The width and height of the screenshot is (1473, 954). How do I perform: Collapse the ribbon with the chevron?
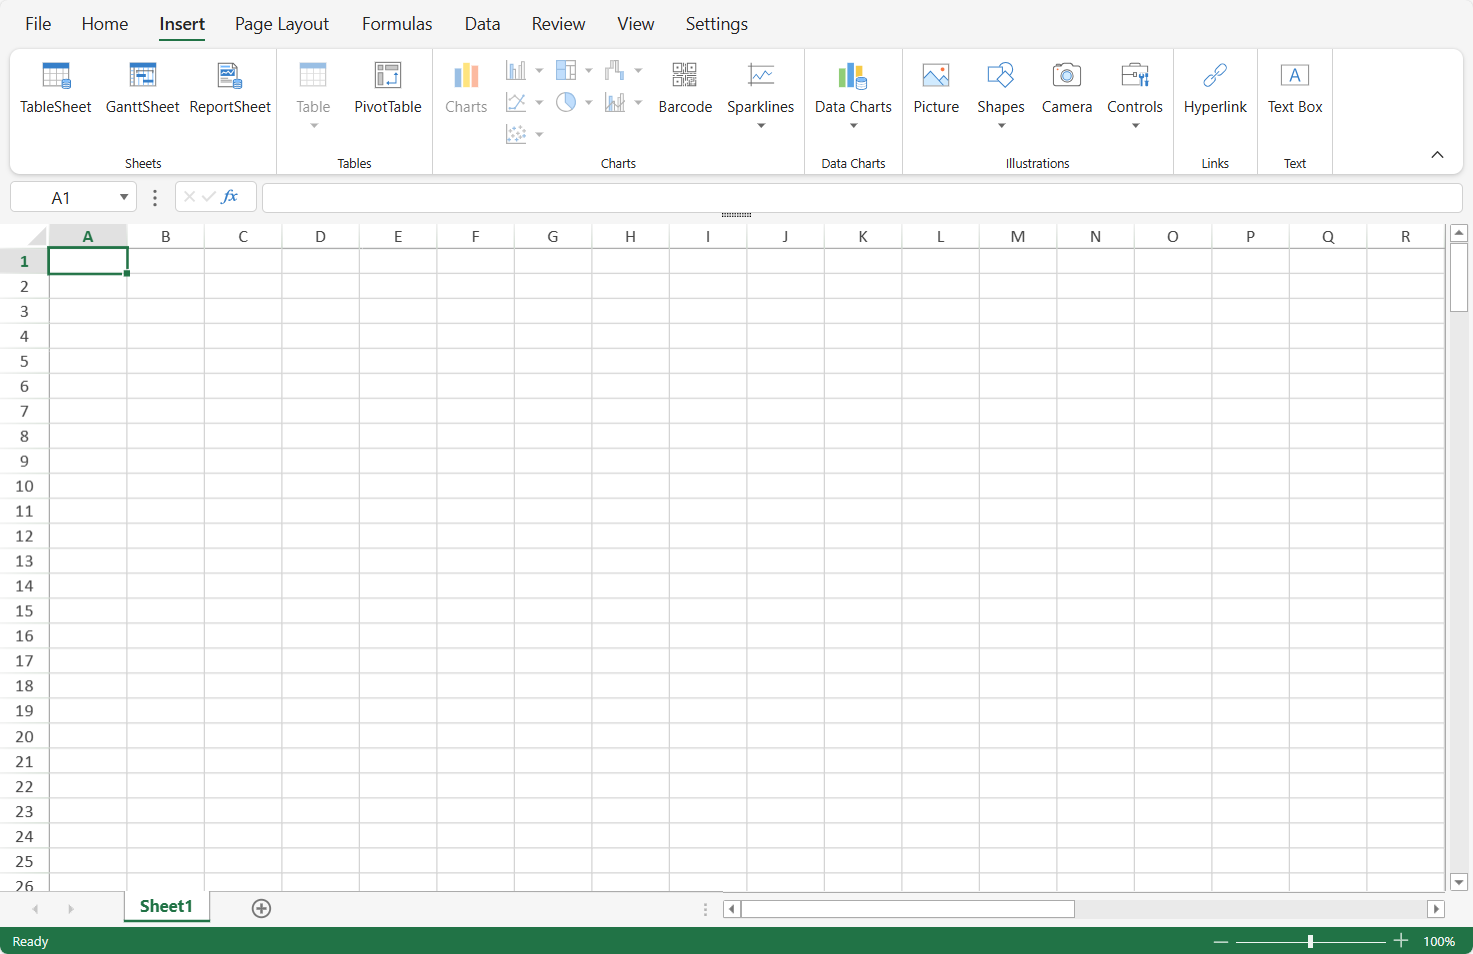point(1437,155)
